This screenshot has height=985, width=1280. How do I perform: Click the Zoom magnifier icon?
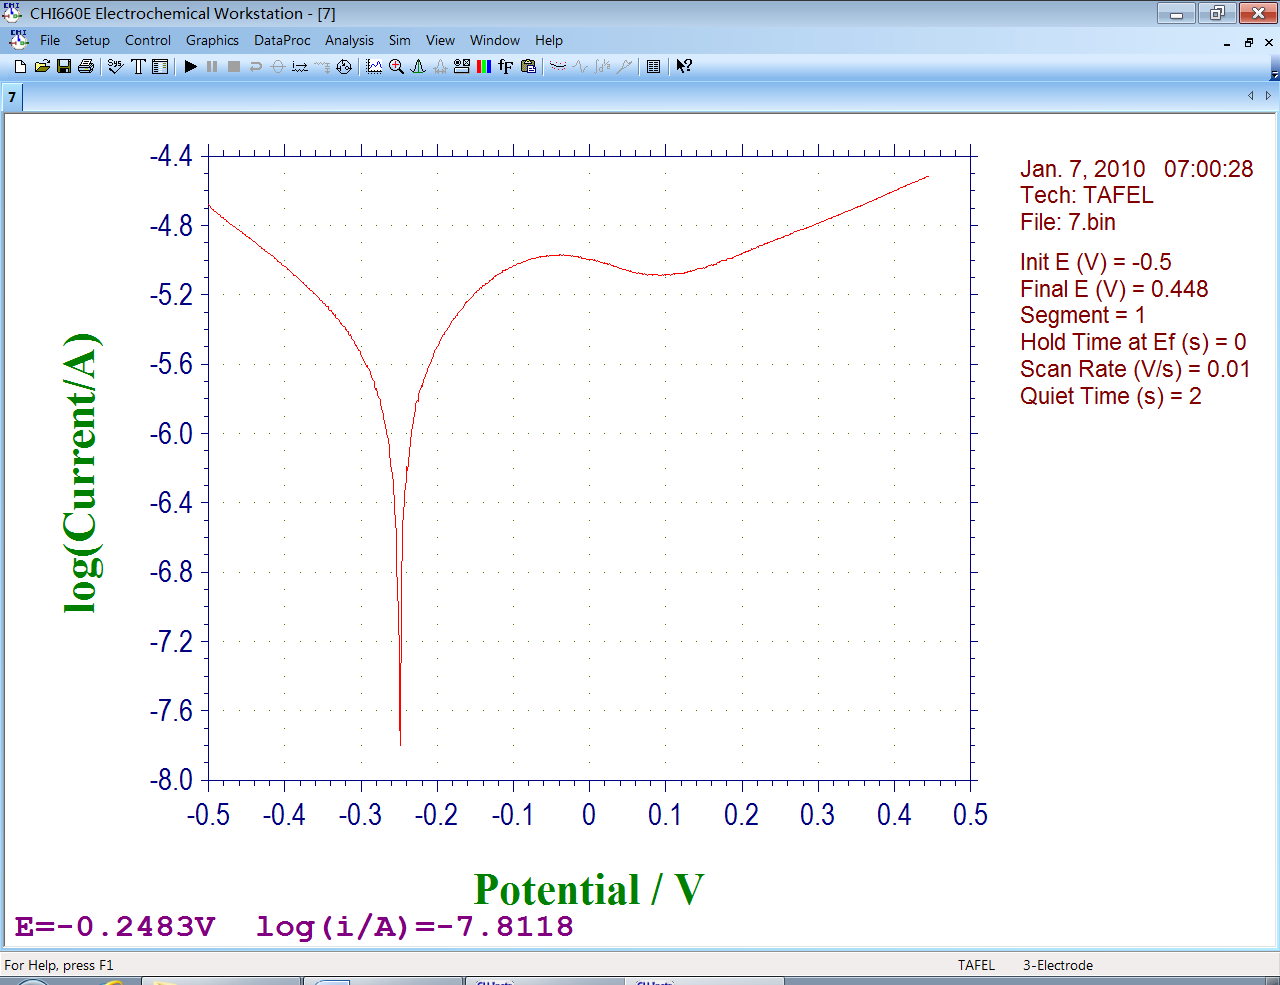coord(396,66)
